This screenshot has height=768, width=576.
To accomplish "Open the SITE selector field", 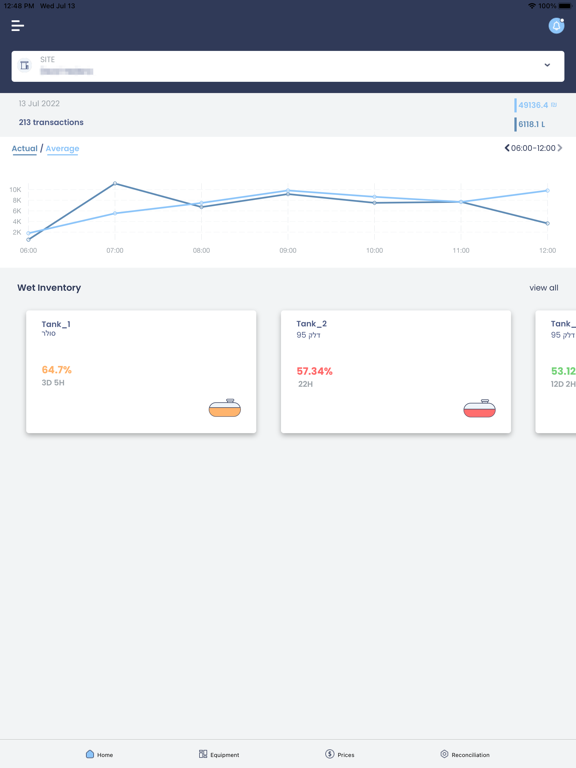I will (288, 66).
